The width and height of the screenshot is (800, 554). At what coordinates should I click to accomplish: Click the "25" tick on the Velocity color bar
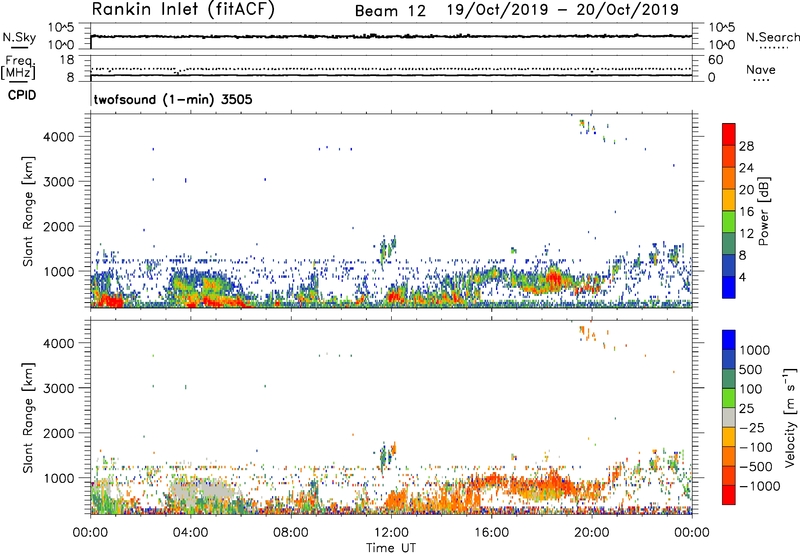pos(746,408)
